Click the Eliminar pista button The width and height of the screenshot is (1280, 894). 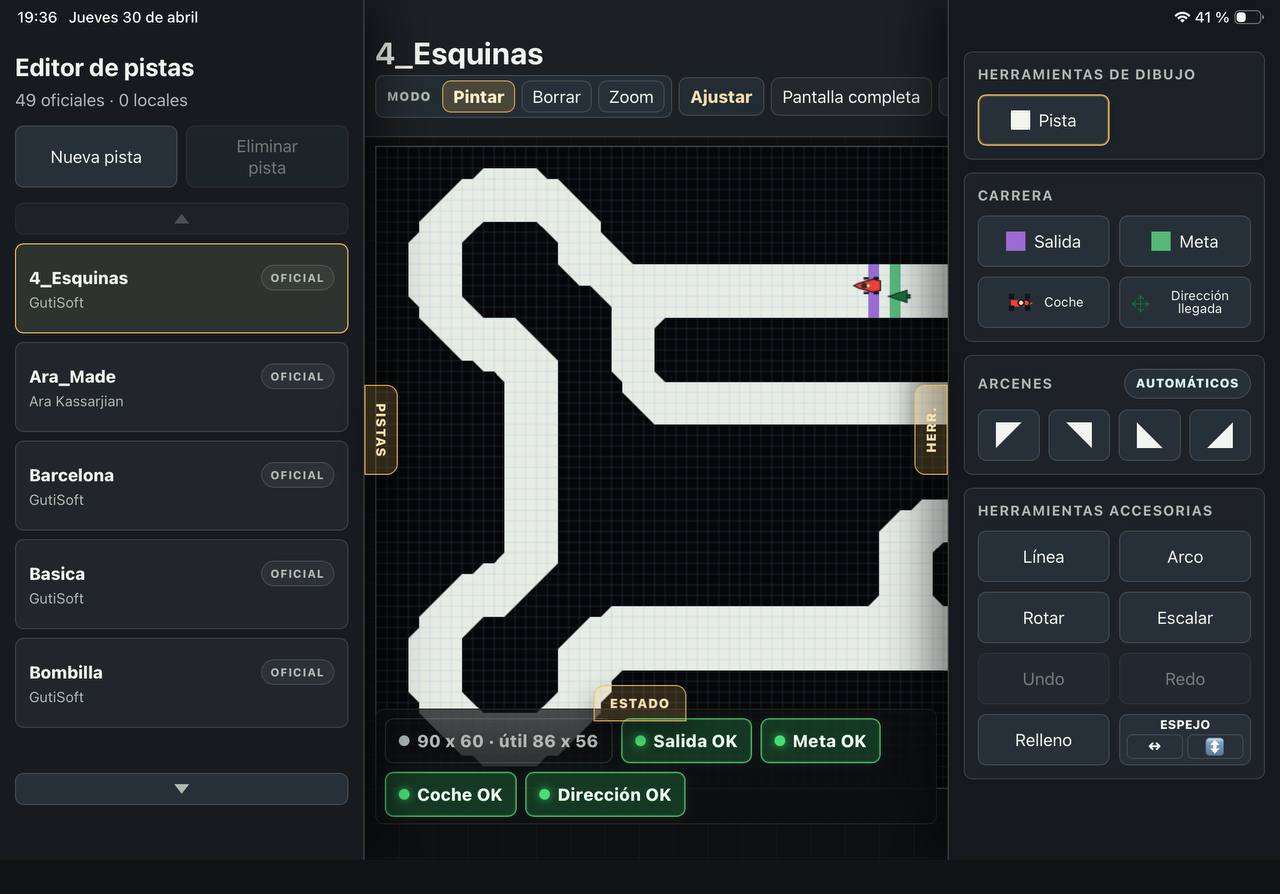click(x=267, y=157)
